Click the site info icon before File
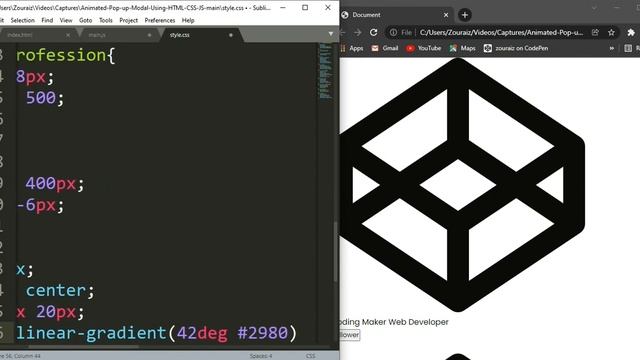This screenshot has height=360, width=640. click(393, 32)
